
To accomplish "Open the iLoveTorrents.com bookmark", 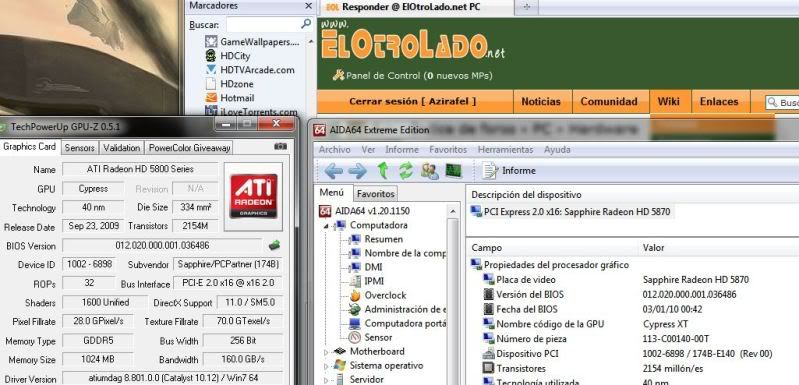I will (251, 112).
